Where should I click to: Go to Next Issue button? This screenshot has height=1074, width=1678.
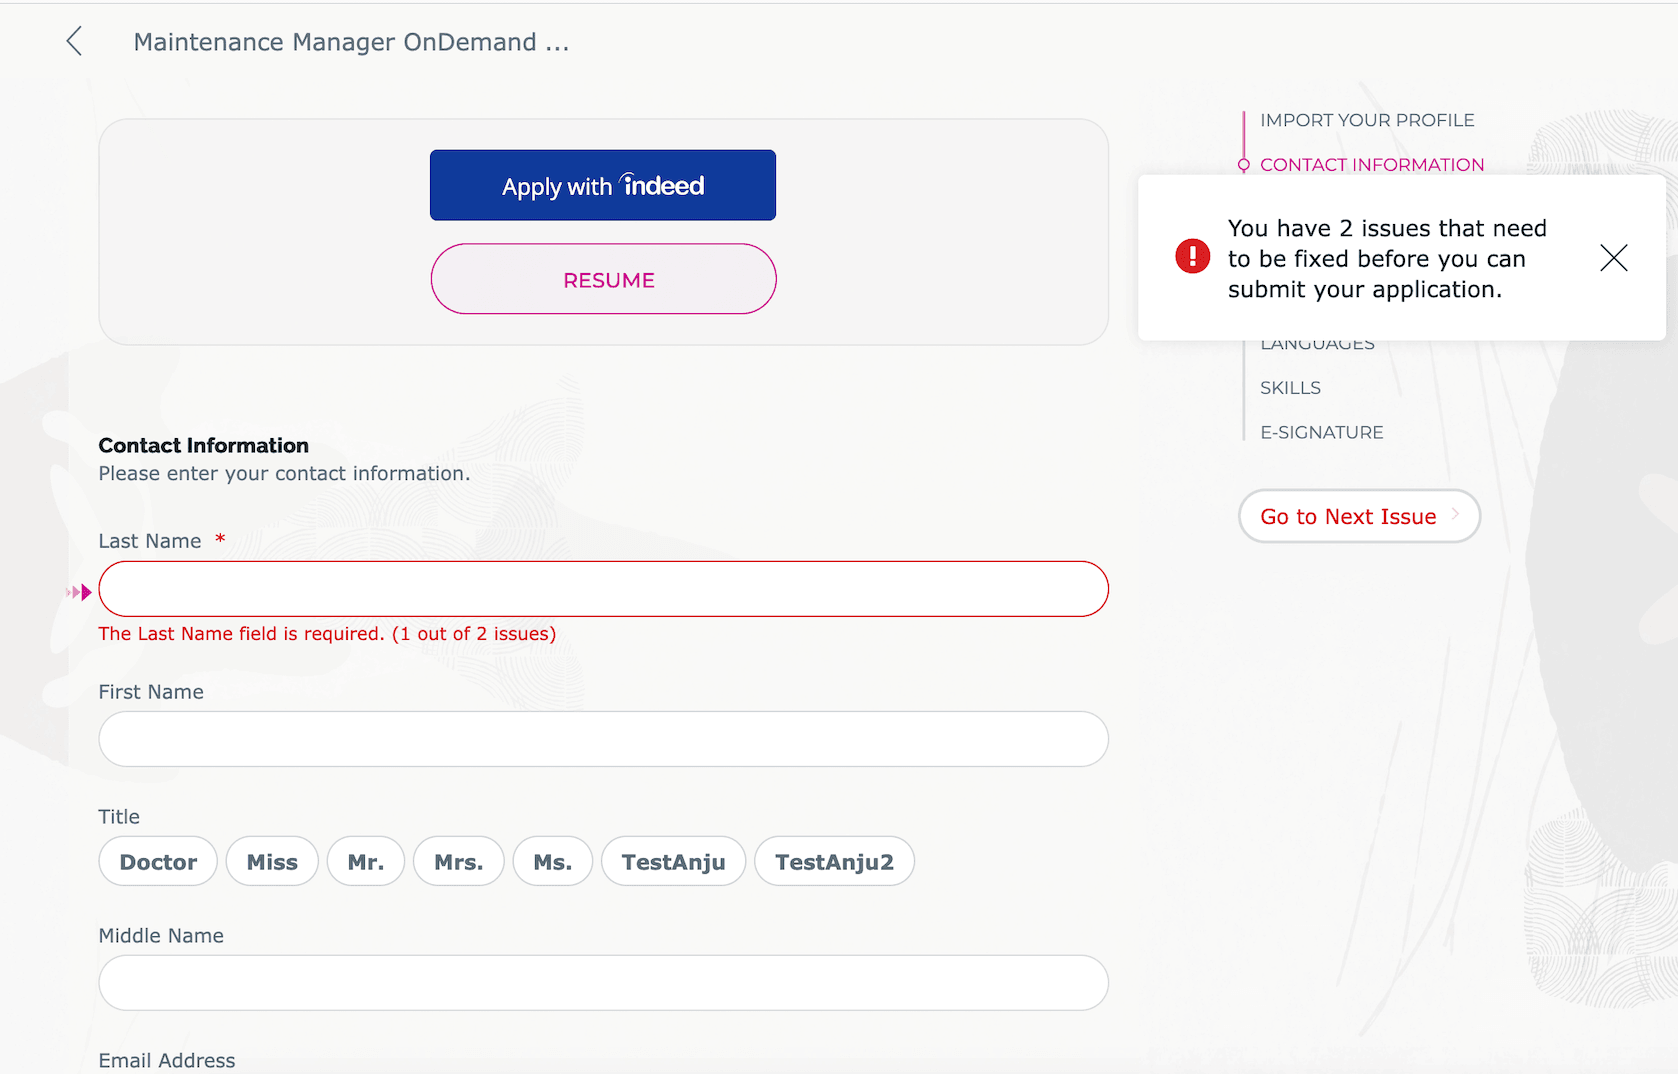pos(1359,516)
